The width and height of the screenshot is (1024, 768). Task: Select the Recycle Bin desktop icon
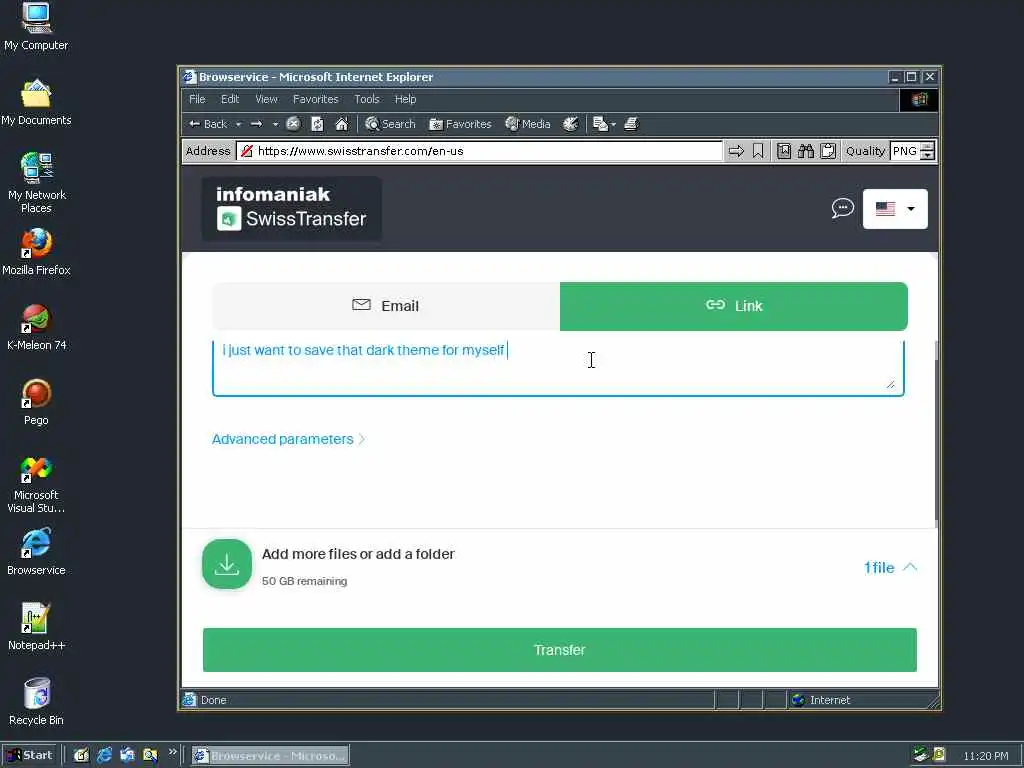(x=36, y=702)
